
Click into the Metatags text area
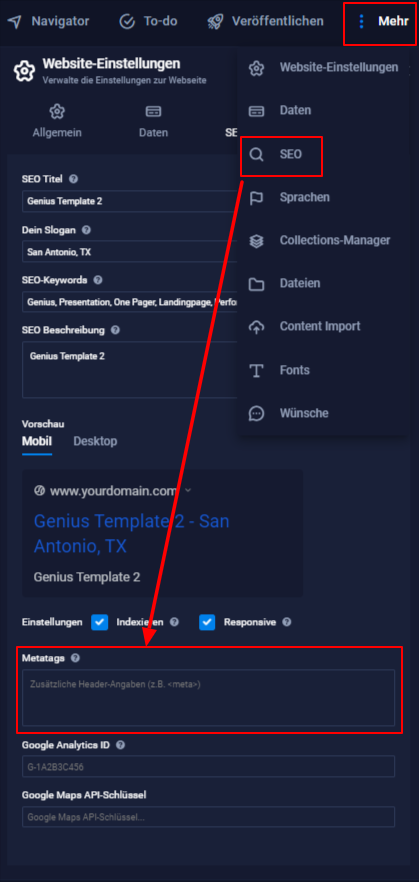pyautogui.click(x=208, y=698)
